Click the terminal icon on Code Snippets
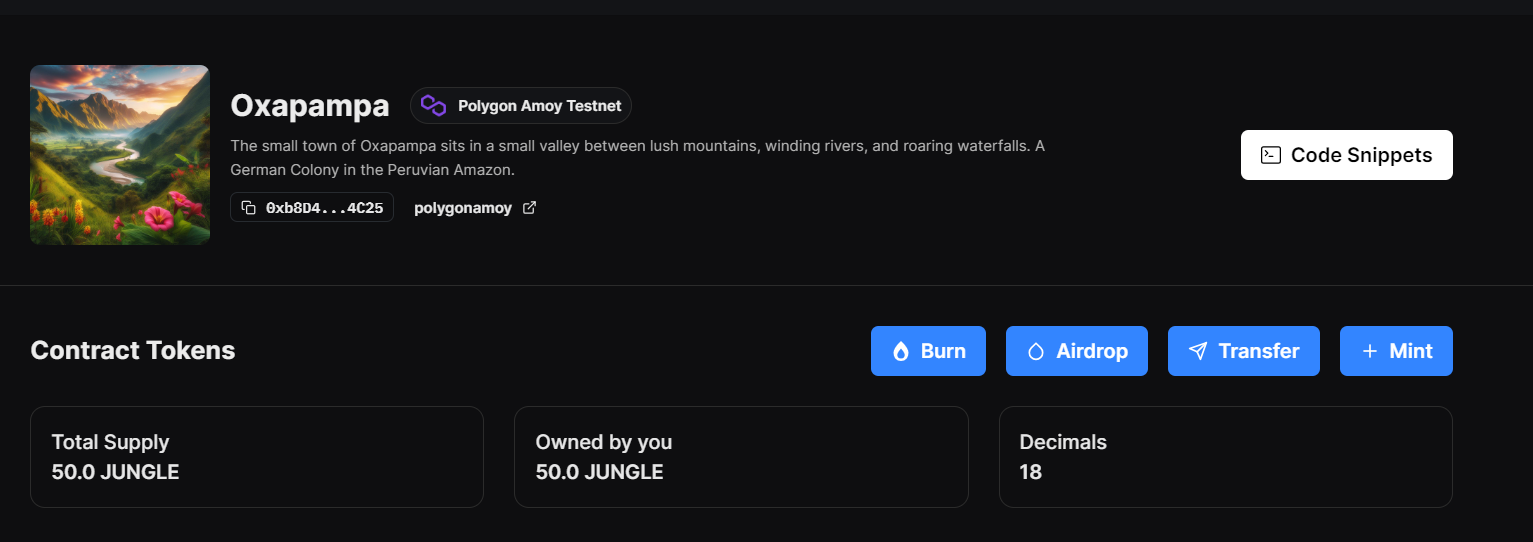1533x542 pixels. click(x=1270, y=155)
